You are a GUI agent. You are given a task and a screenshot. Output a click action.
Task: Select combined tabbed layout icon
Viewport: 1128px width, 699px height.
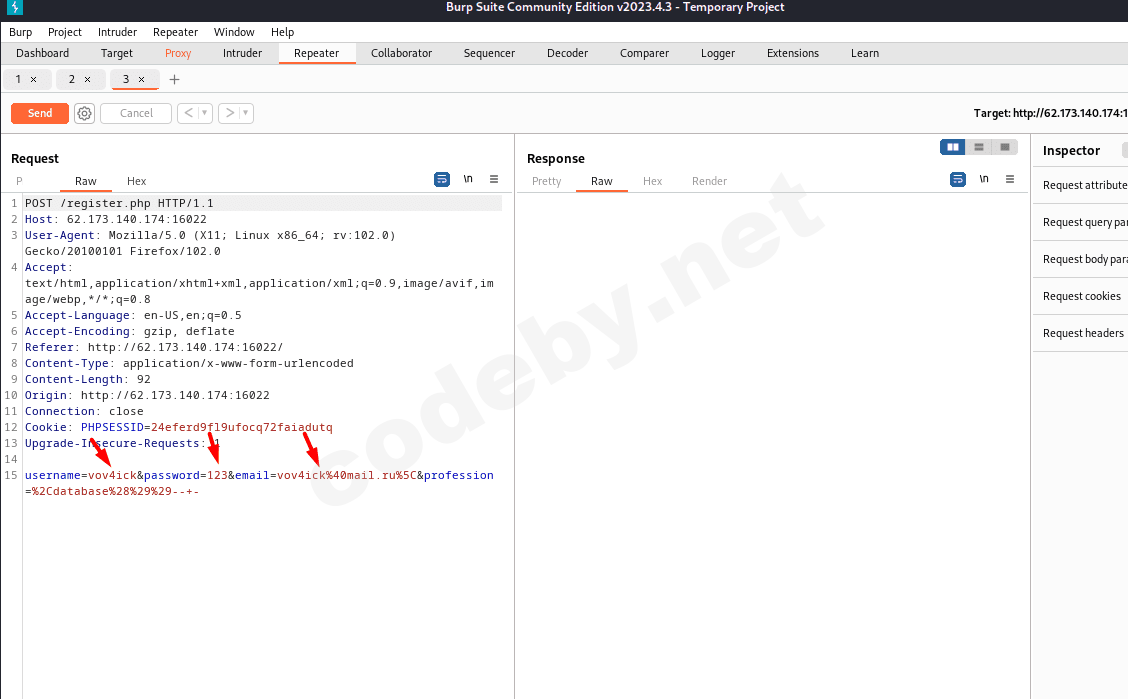pyautogui.click(x=1004, y=147)
